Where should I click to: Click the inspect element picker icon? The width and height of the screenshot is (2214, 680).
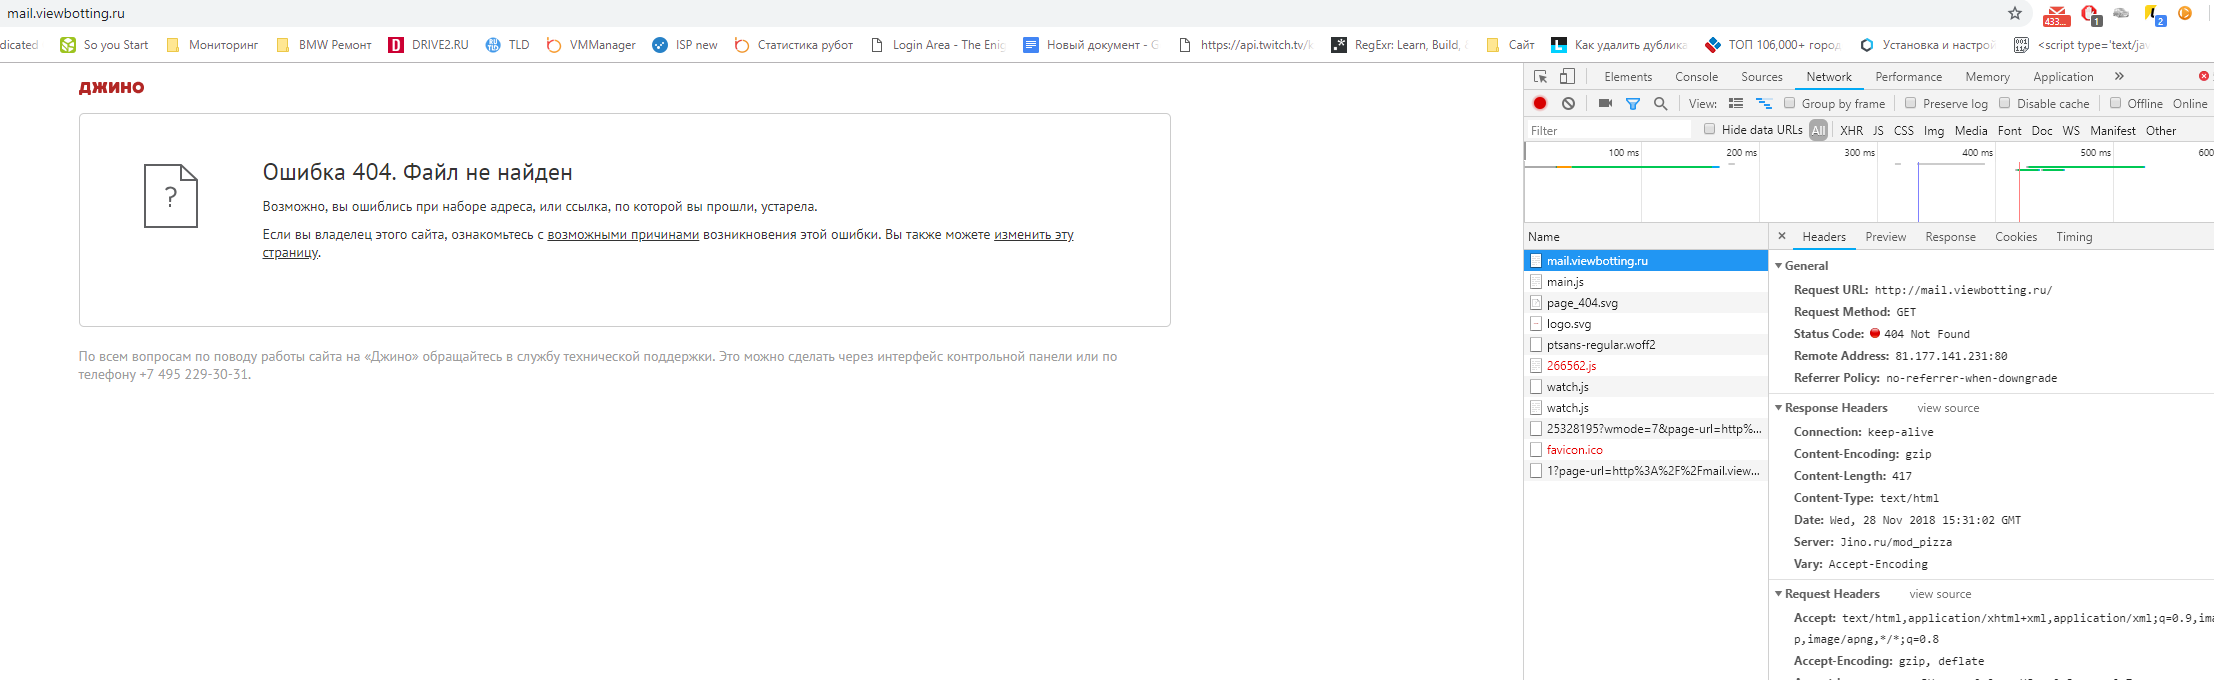[x=1540, y=77]
